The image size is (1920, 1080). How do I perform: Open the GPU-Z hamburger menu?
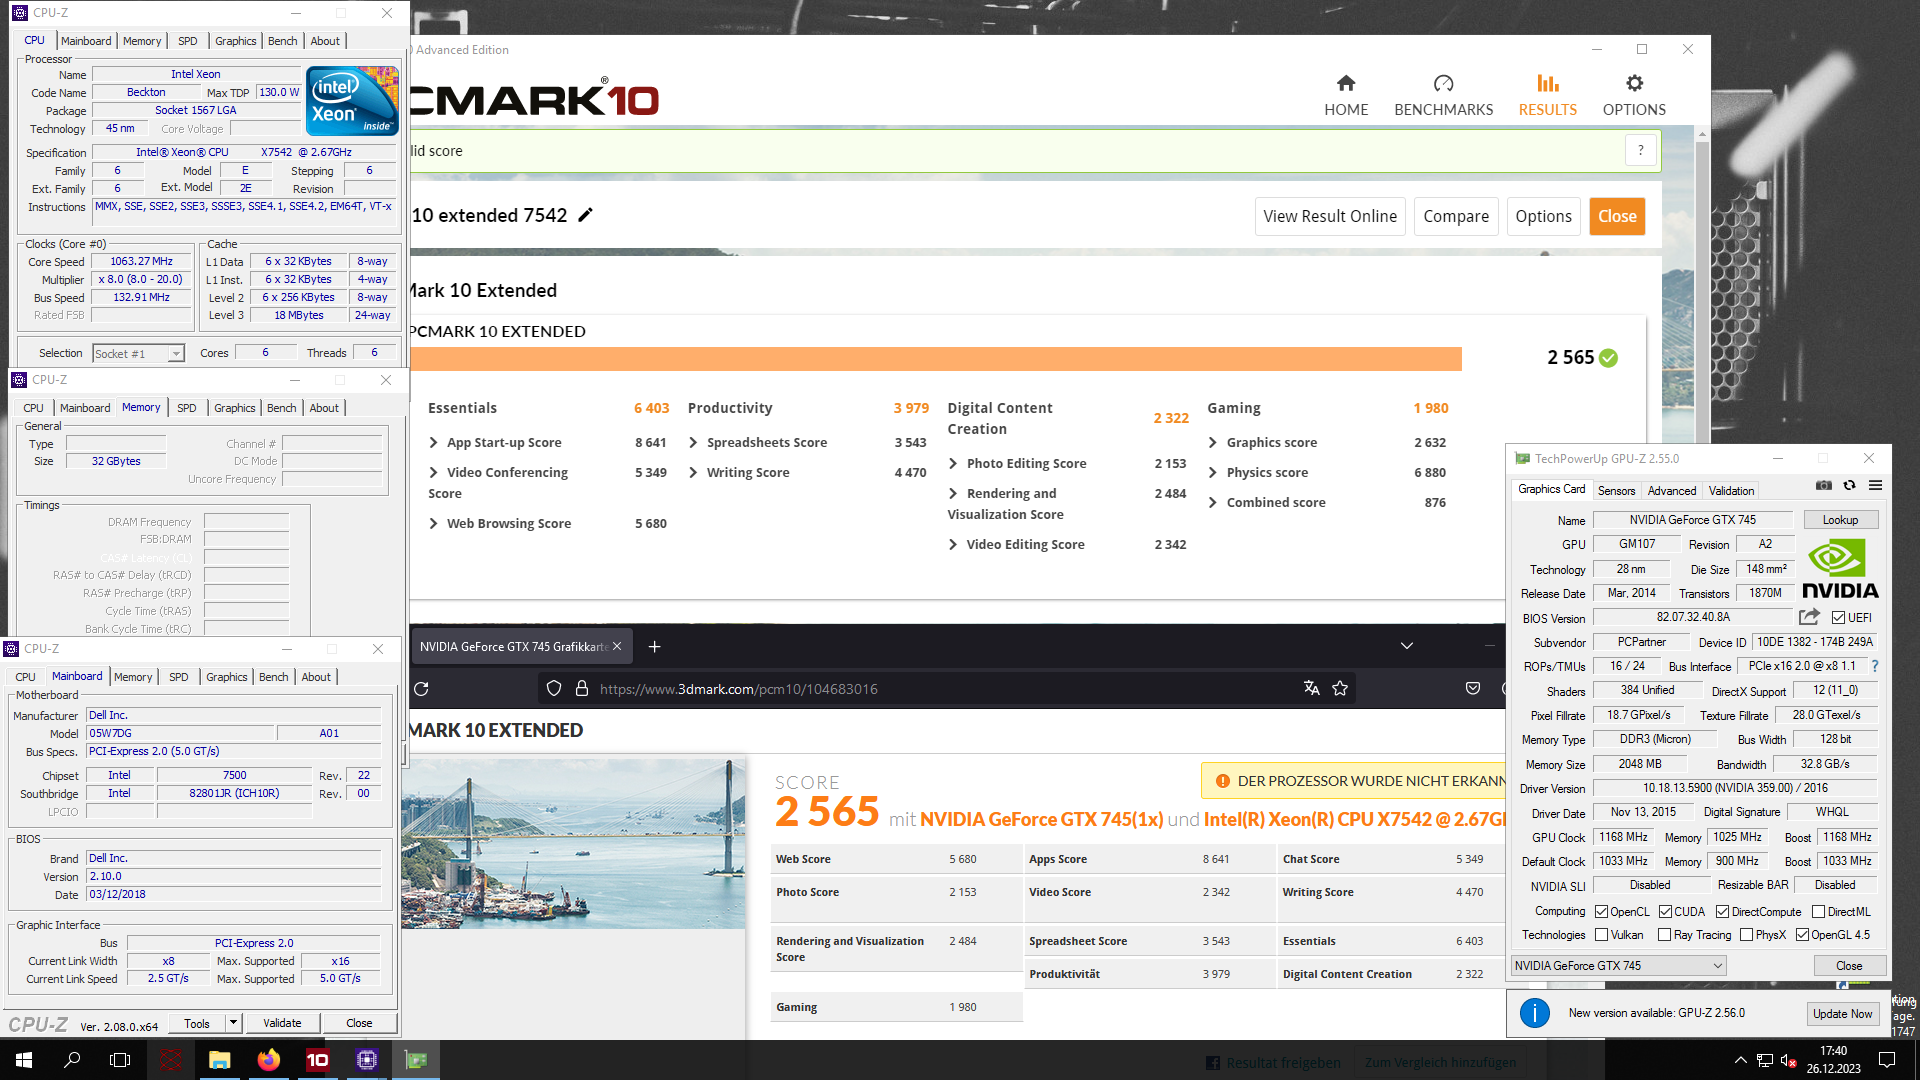1876,485
